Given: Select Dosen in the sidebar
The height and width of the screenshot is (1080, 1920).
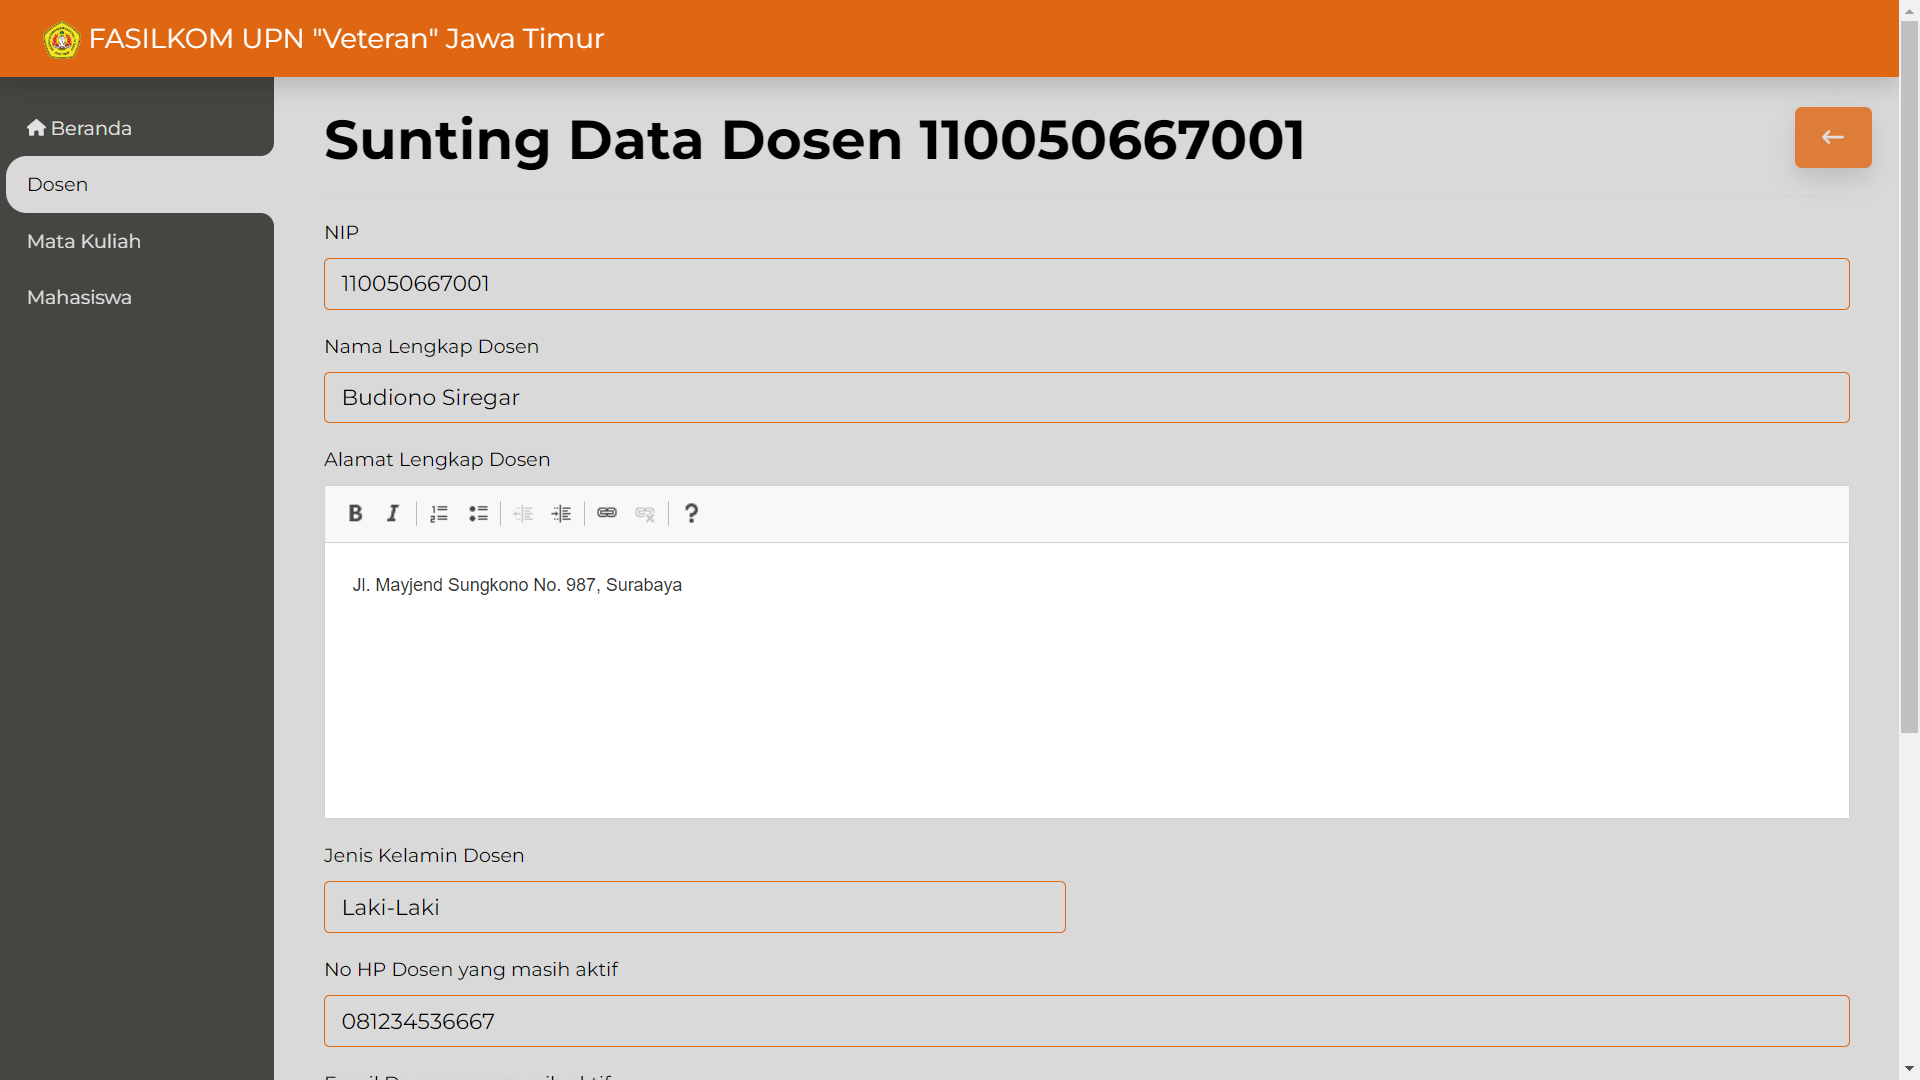Looking at the screenshot, I should click(140, 184).
